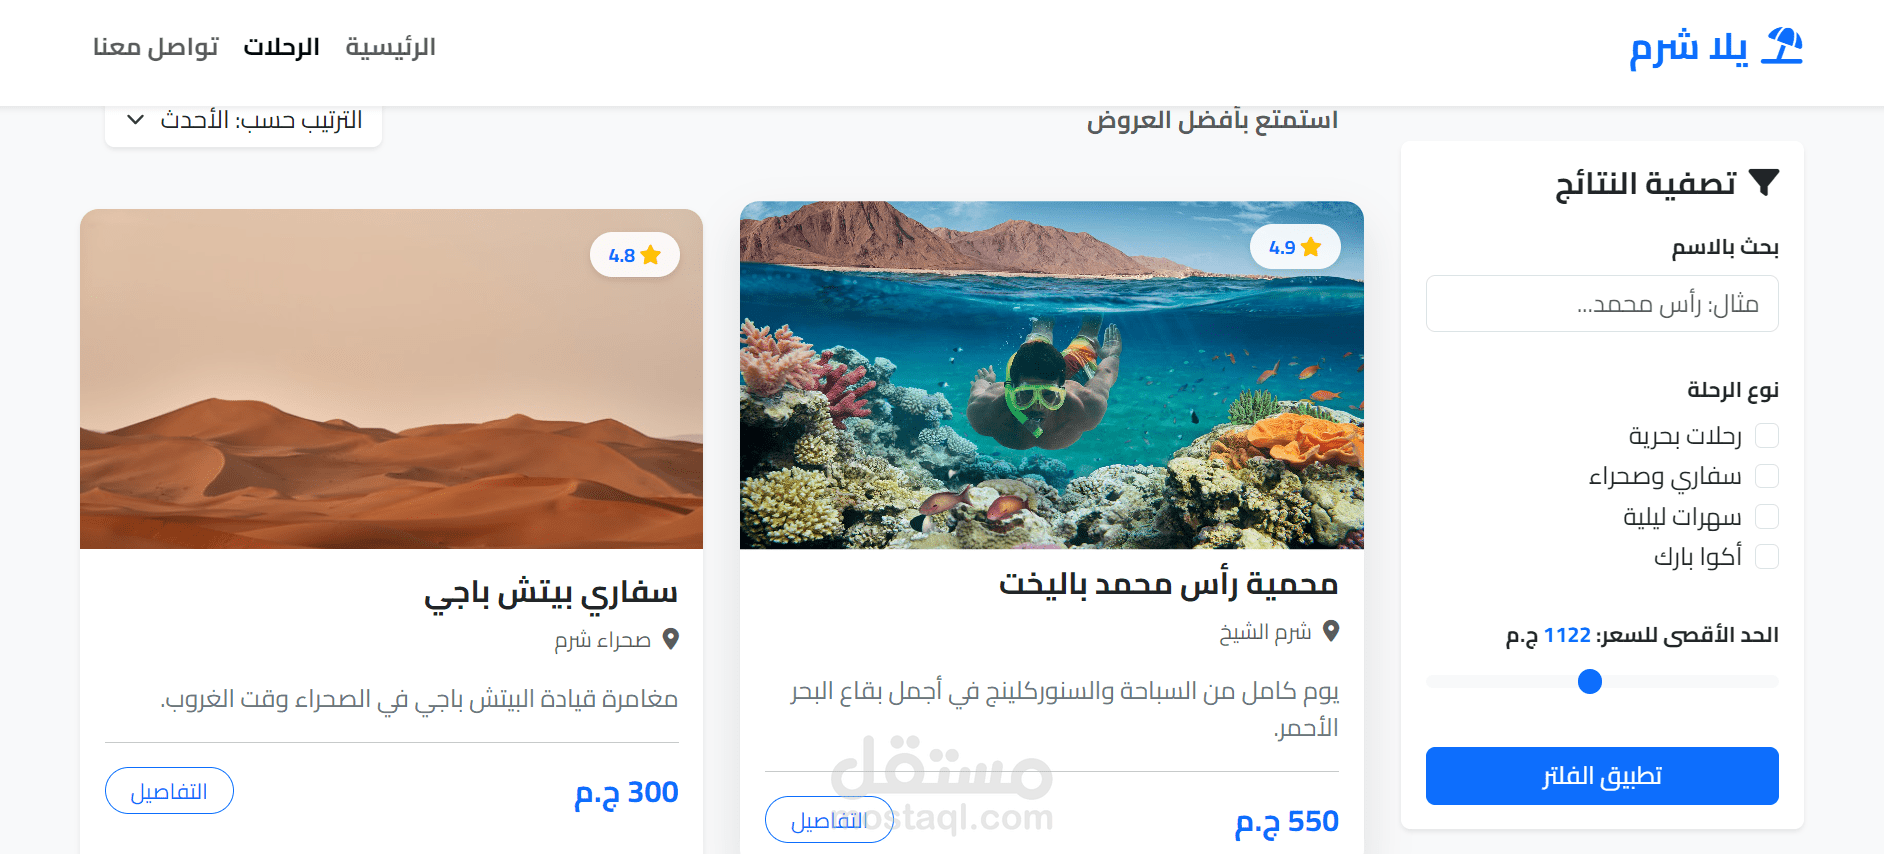The width and height of the screenshot is (1884, 854).
Task: Click the يلا شرم brand name
Action: [1688, 47]
